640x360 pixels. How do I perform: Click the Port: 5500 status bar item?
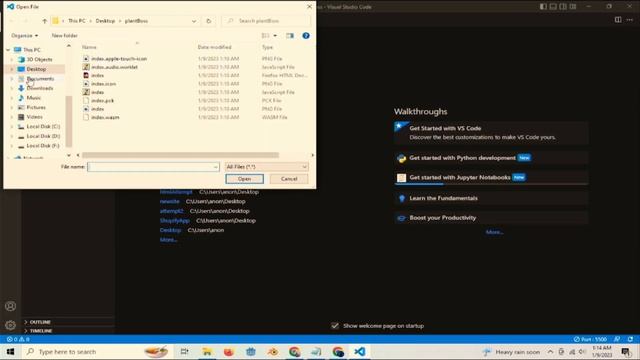[x=590, y=339]
